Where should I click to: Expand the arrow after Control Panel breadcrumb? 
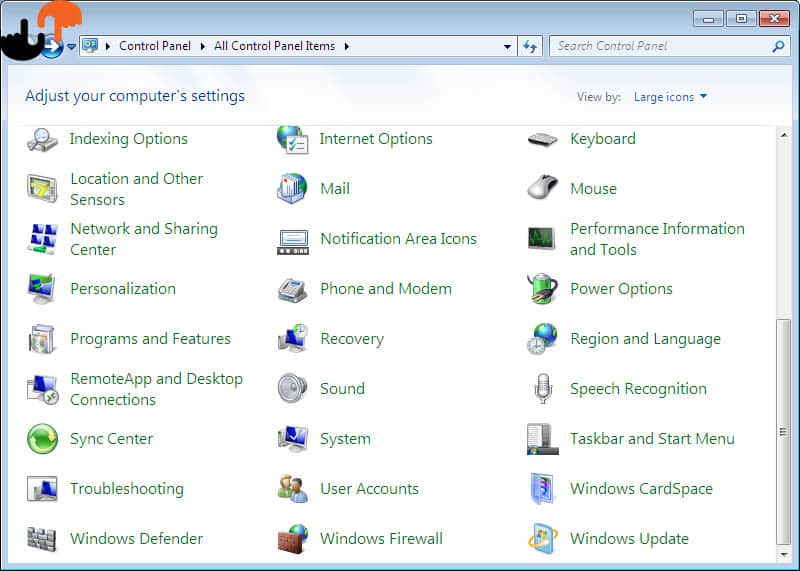tap(203, 46)
